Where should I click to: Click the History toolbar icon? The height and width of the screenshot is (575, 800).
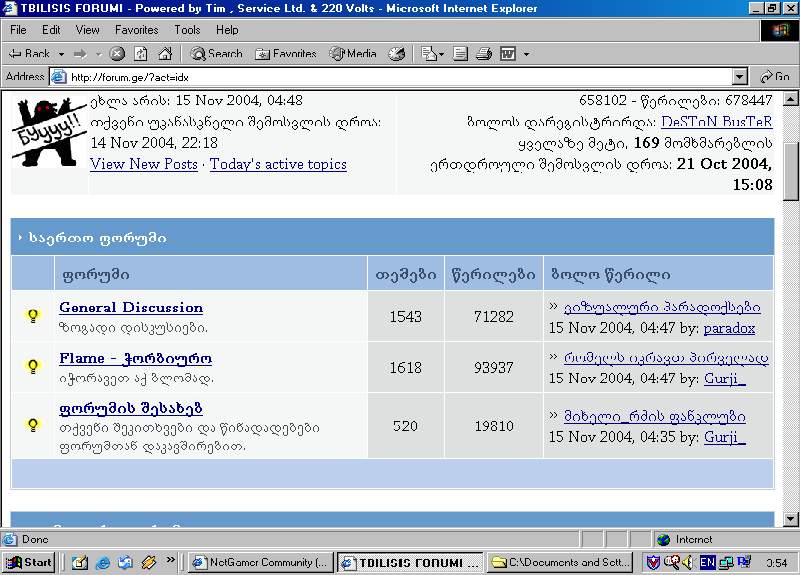click(397, 54)
